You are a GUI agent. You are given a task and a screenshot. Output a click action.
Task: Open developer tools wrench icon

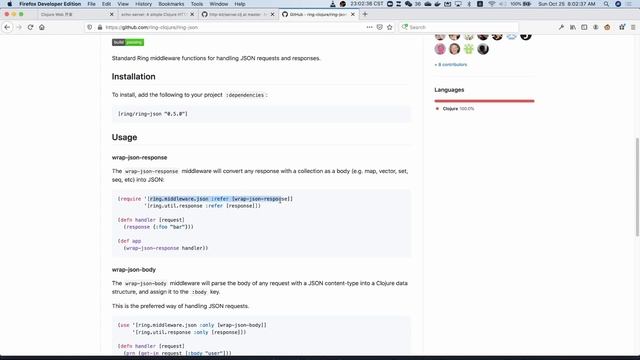(x=561, y=27)
